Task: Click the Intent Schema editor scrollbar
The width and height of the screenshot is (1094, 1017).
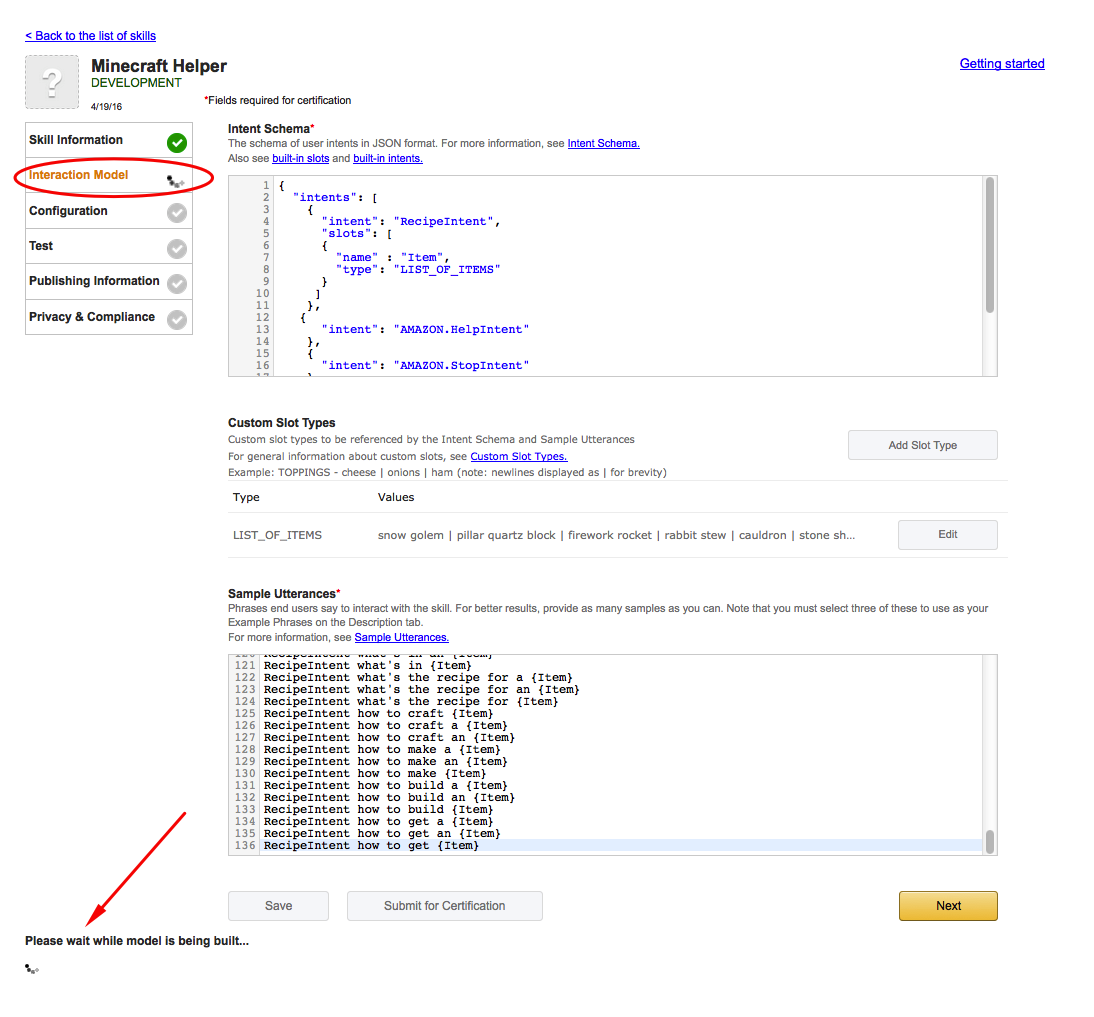Action: [989, 245]
